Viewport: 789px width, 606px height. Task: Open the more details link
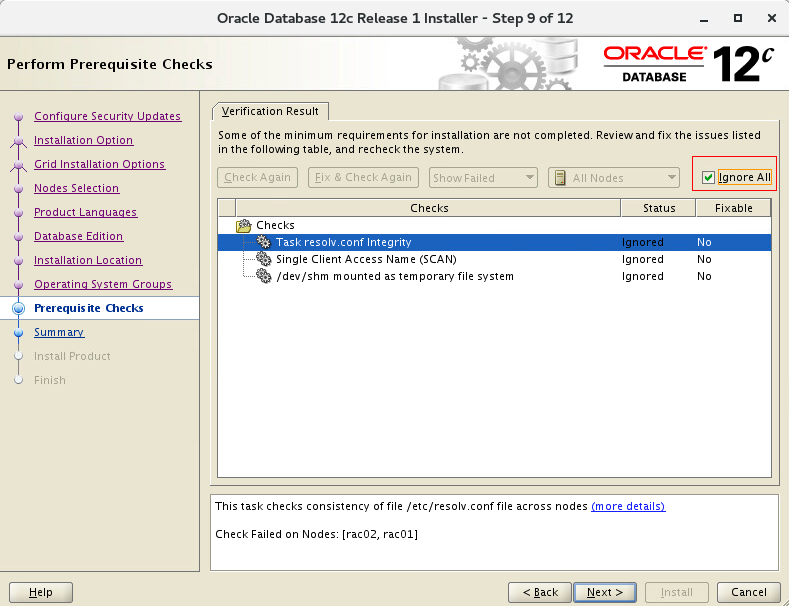coord(628,506)
